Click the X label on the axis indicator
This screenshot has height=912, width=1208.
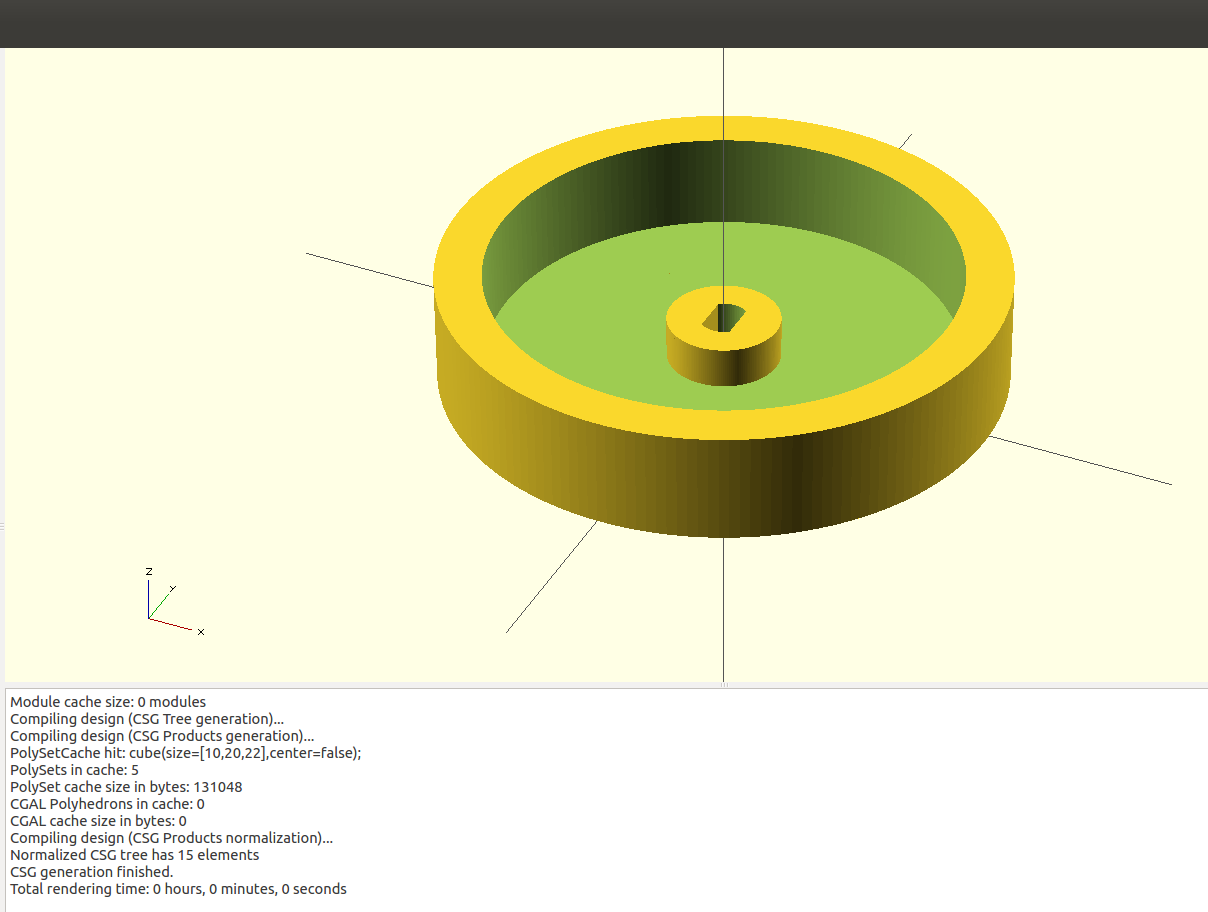[x=201, y=632]
